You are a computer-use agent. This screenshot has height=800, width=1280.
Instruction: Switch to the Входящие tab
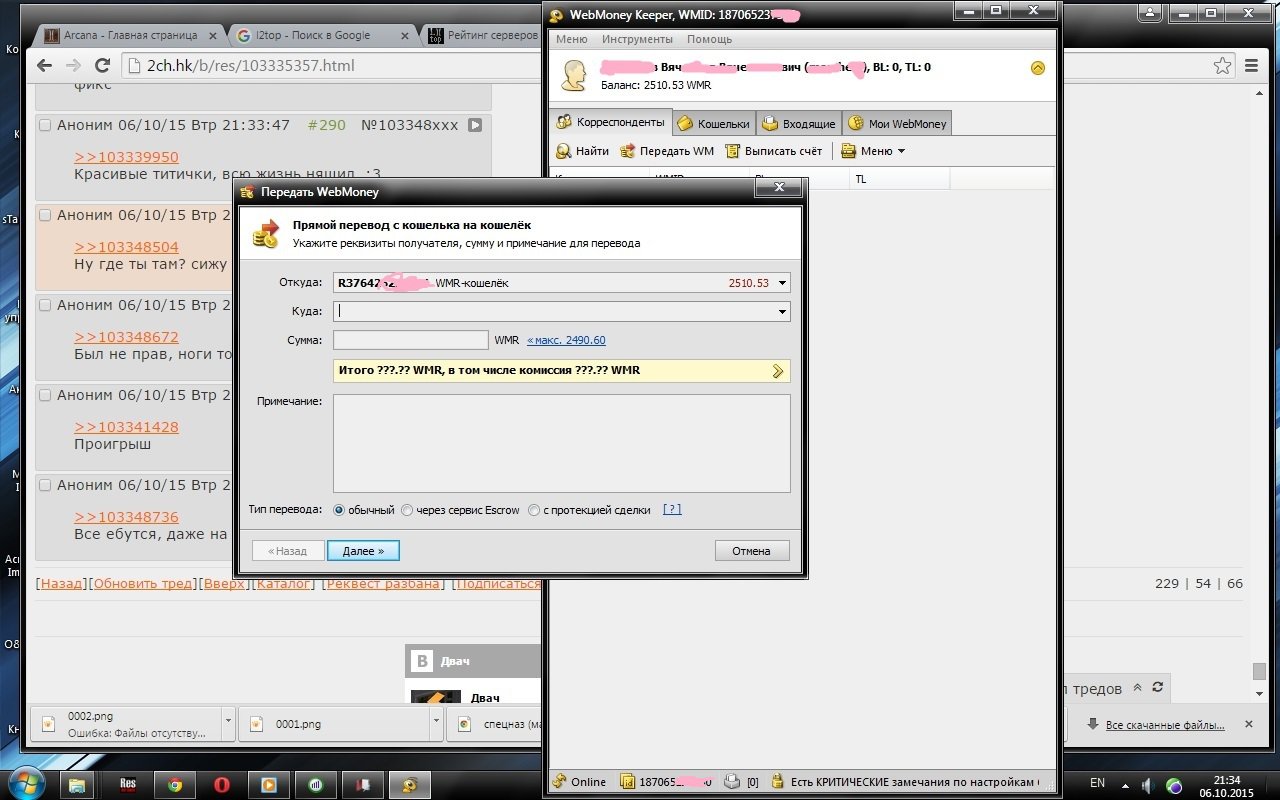(x=798, y=124)
